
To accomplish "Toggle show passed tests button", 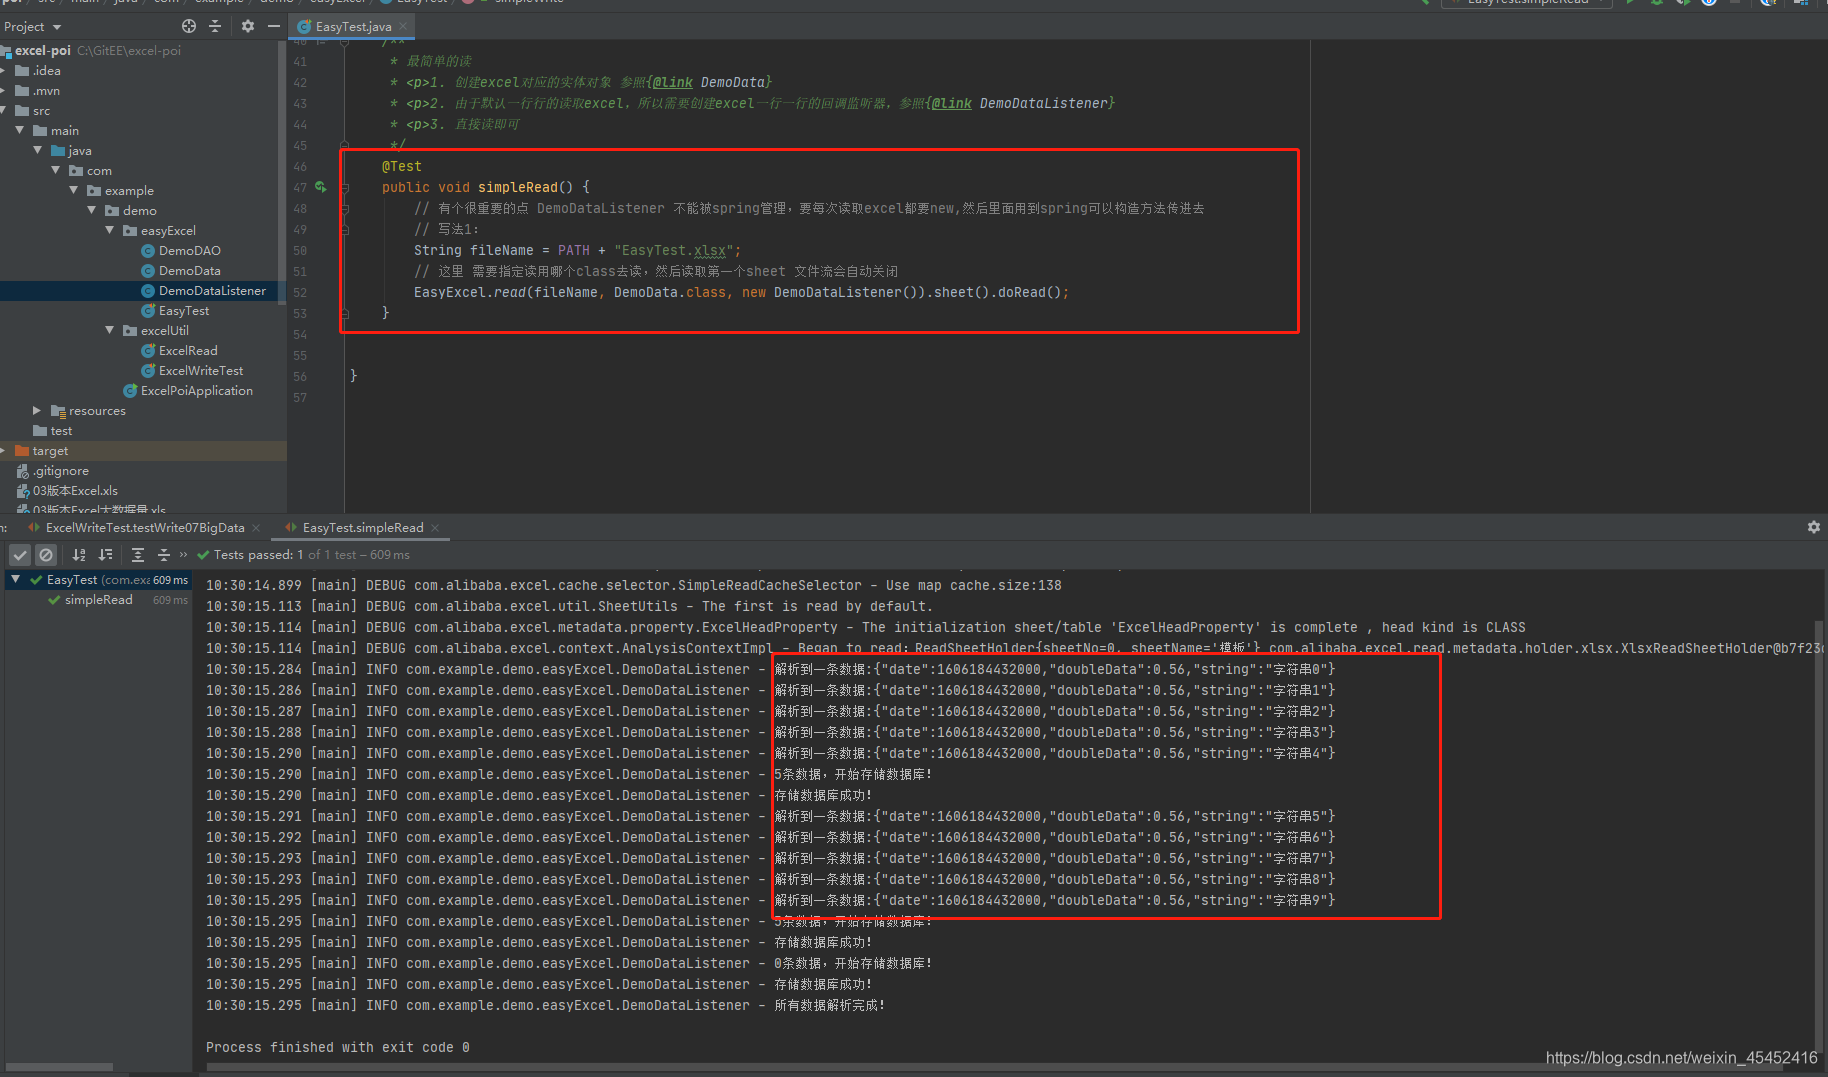I will [20, 555].
